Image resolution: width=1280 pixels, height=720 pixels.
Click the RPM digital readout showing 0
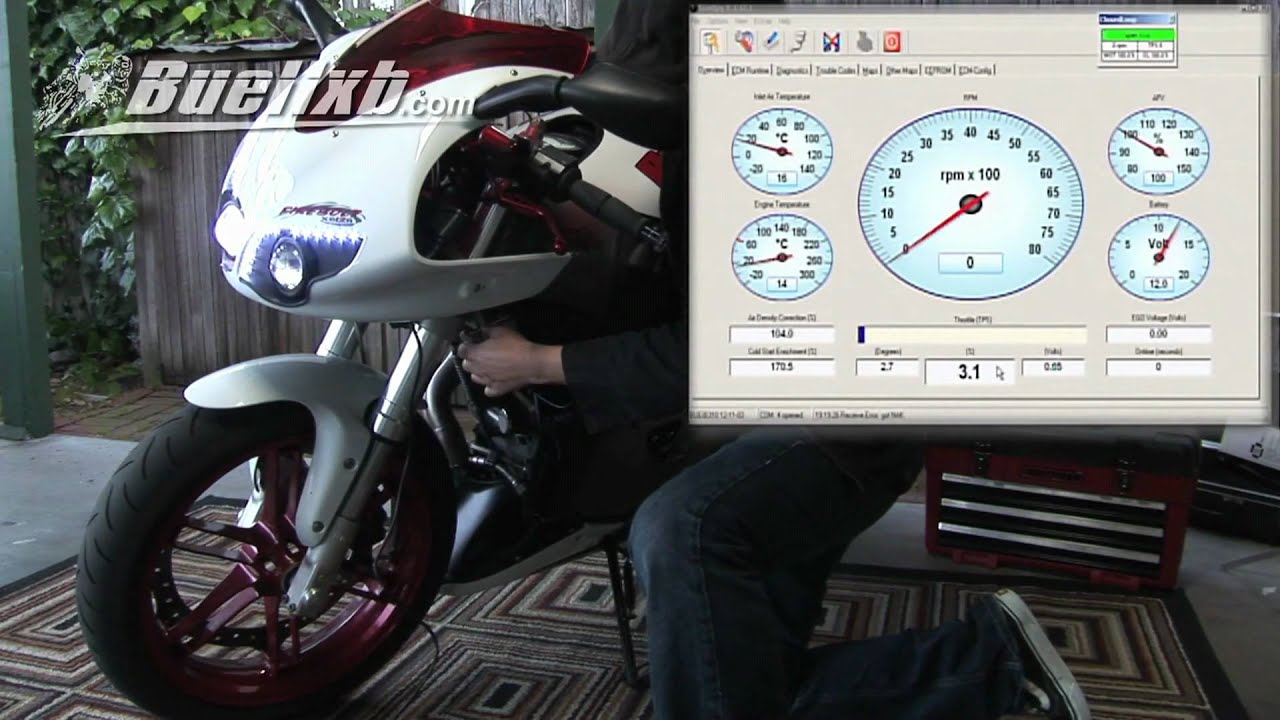[969, 263]
